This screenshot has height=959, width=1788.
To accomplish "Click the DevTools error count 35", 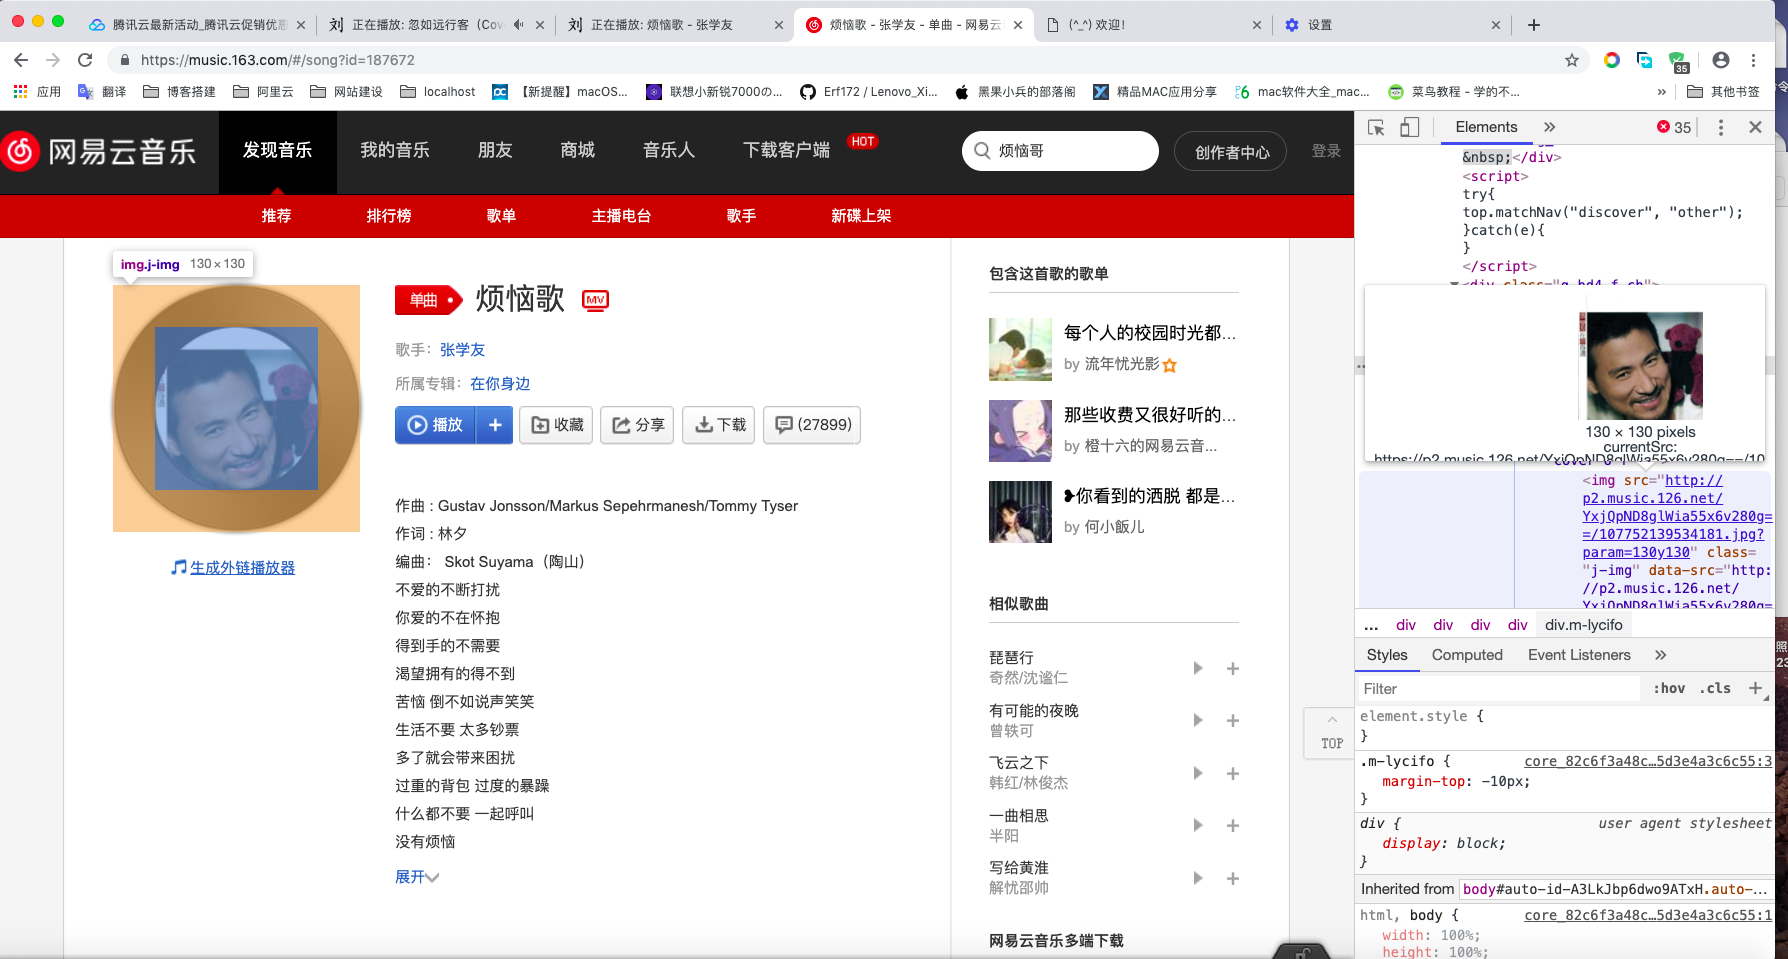I will [1674, 127].
